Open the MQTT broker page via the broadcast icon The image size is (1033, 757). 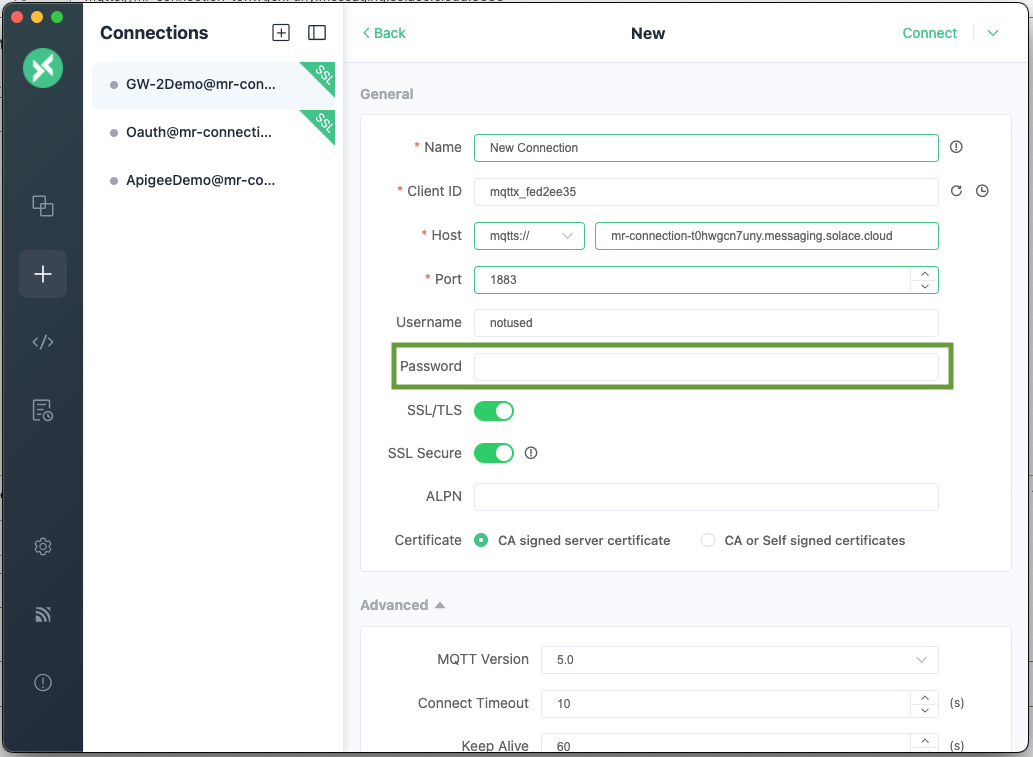[x=42, y=614]
